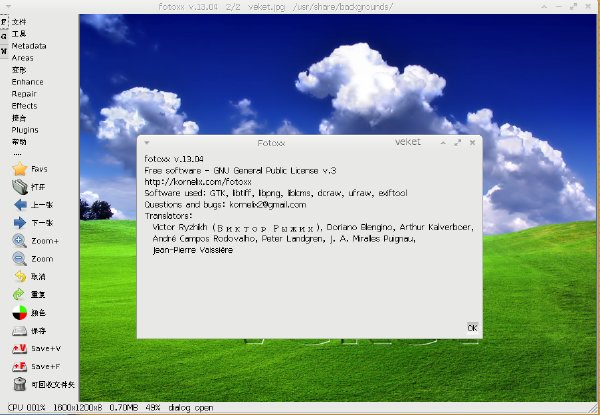Image resolution: width=600 pixels, height=415 pixels.
Task: Go to previous image with 上一张 arrow
Action: [20, 205]
